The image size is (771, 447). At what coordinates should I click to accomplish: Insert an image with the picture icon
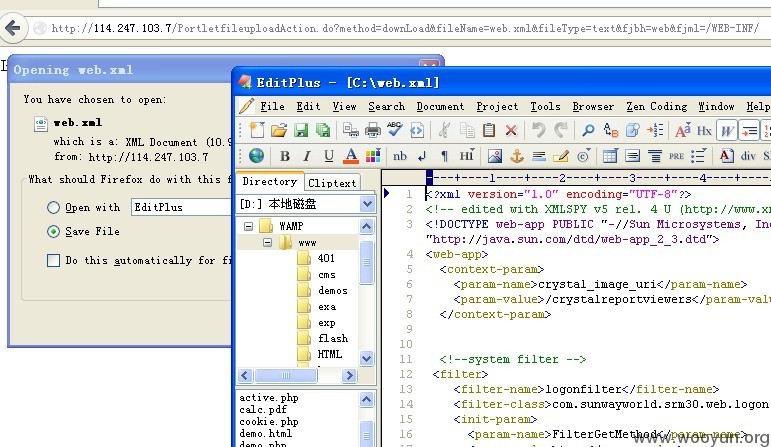point(495,156)
